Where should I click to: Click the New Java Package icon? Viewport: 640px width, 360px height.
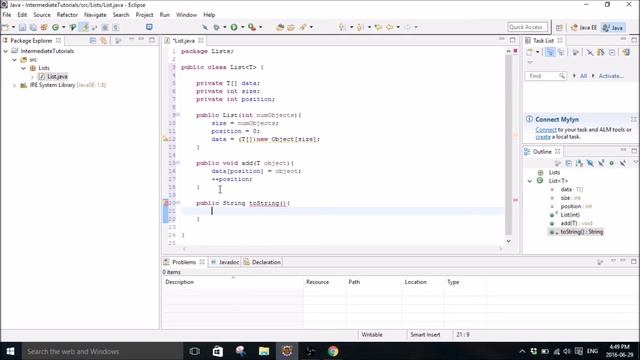tap(44, 27)
